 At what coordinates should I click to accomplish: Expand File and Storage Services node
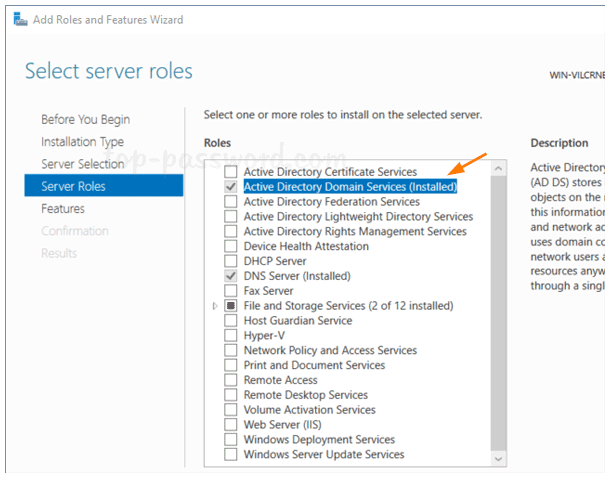click(x=216, y=306)
